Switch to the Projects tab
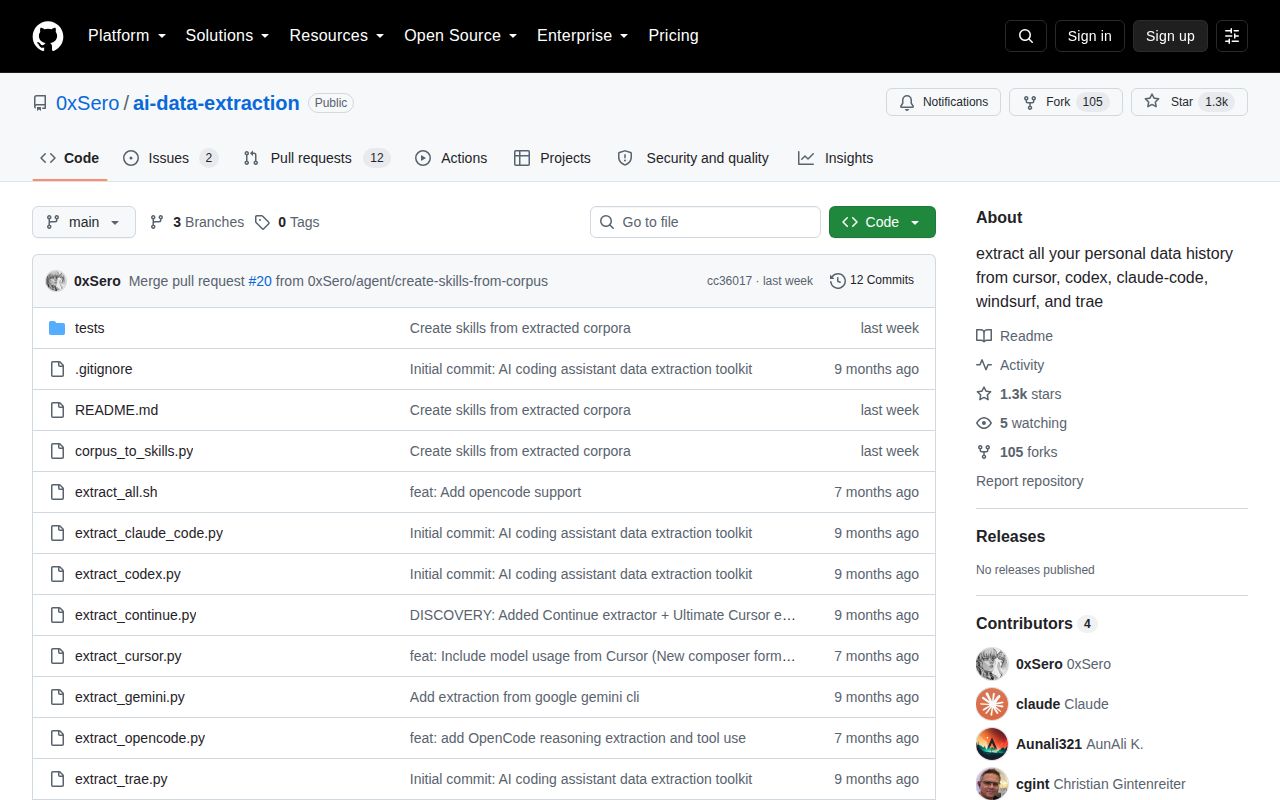Screen dimensions: 1280x800 552,158
